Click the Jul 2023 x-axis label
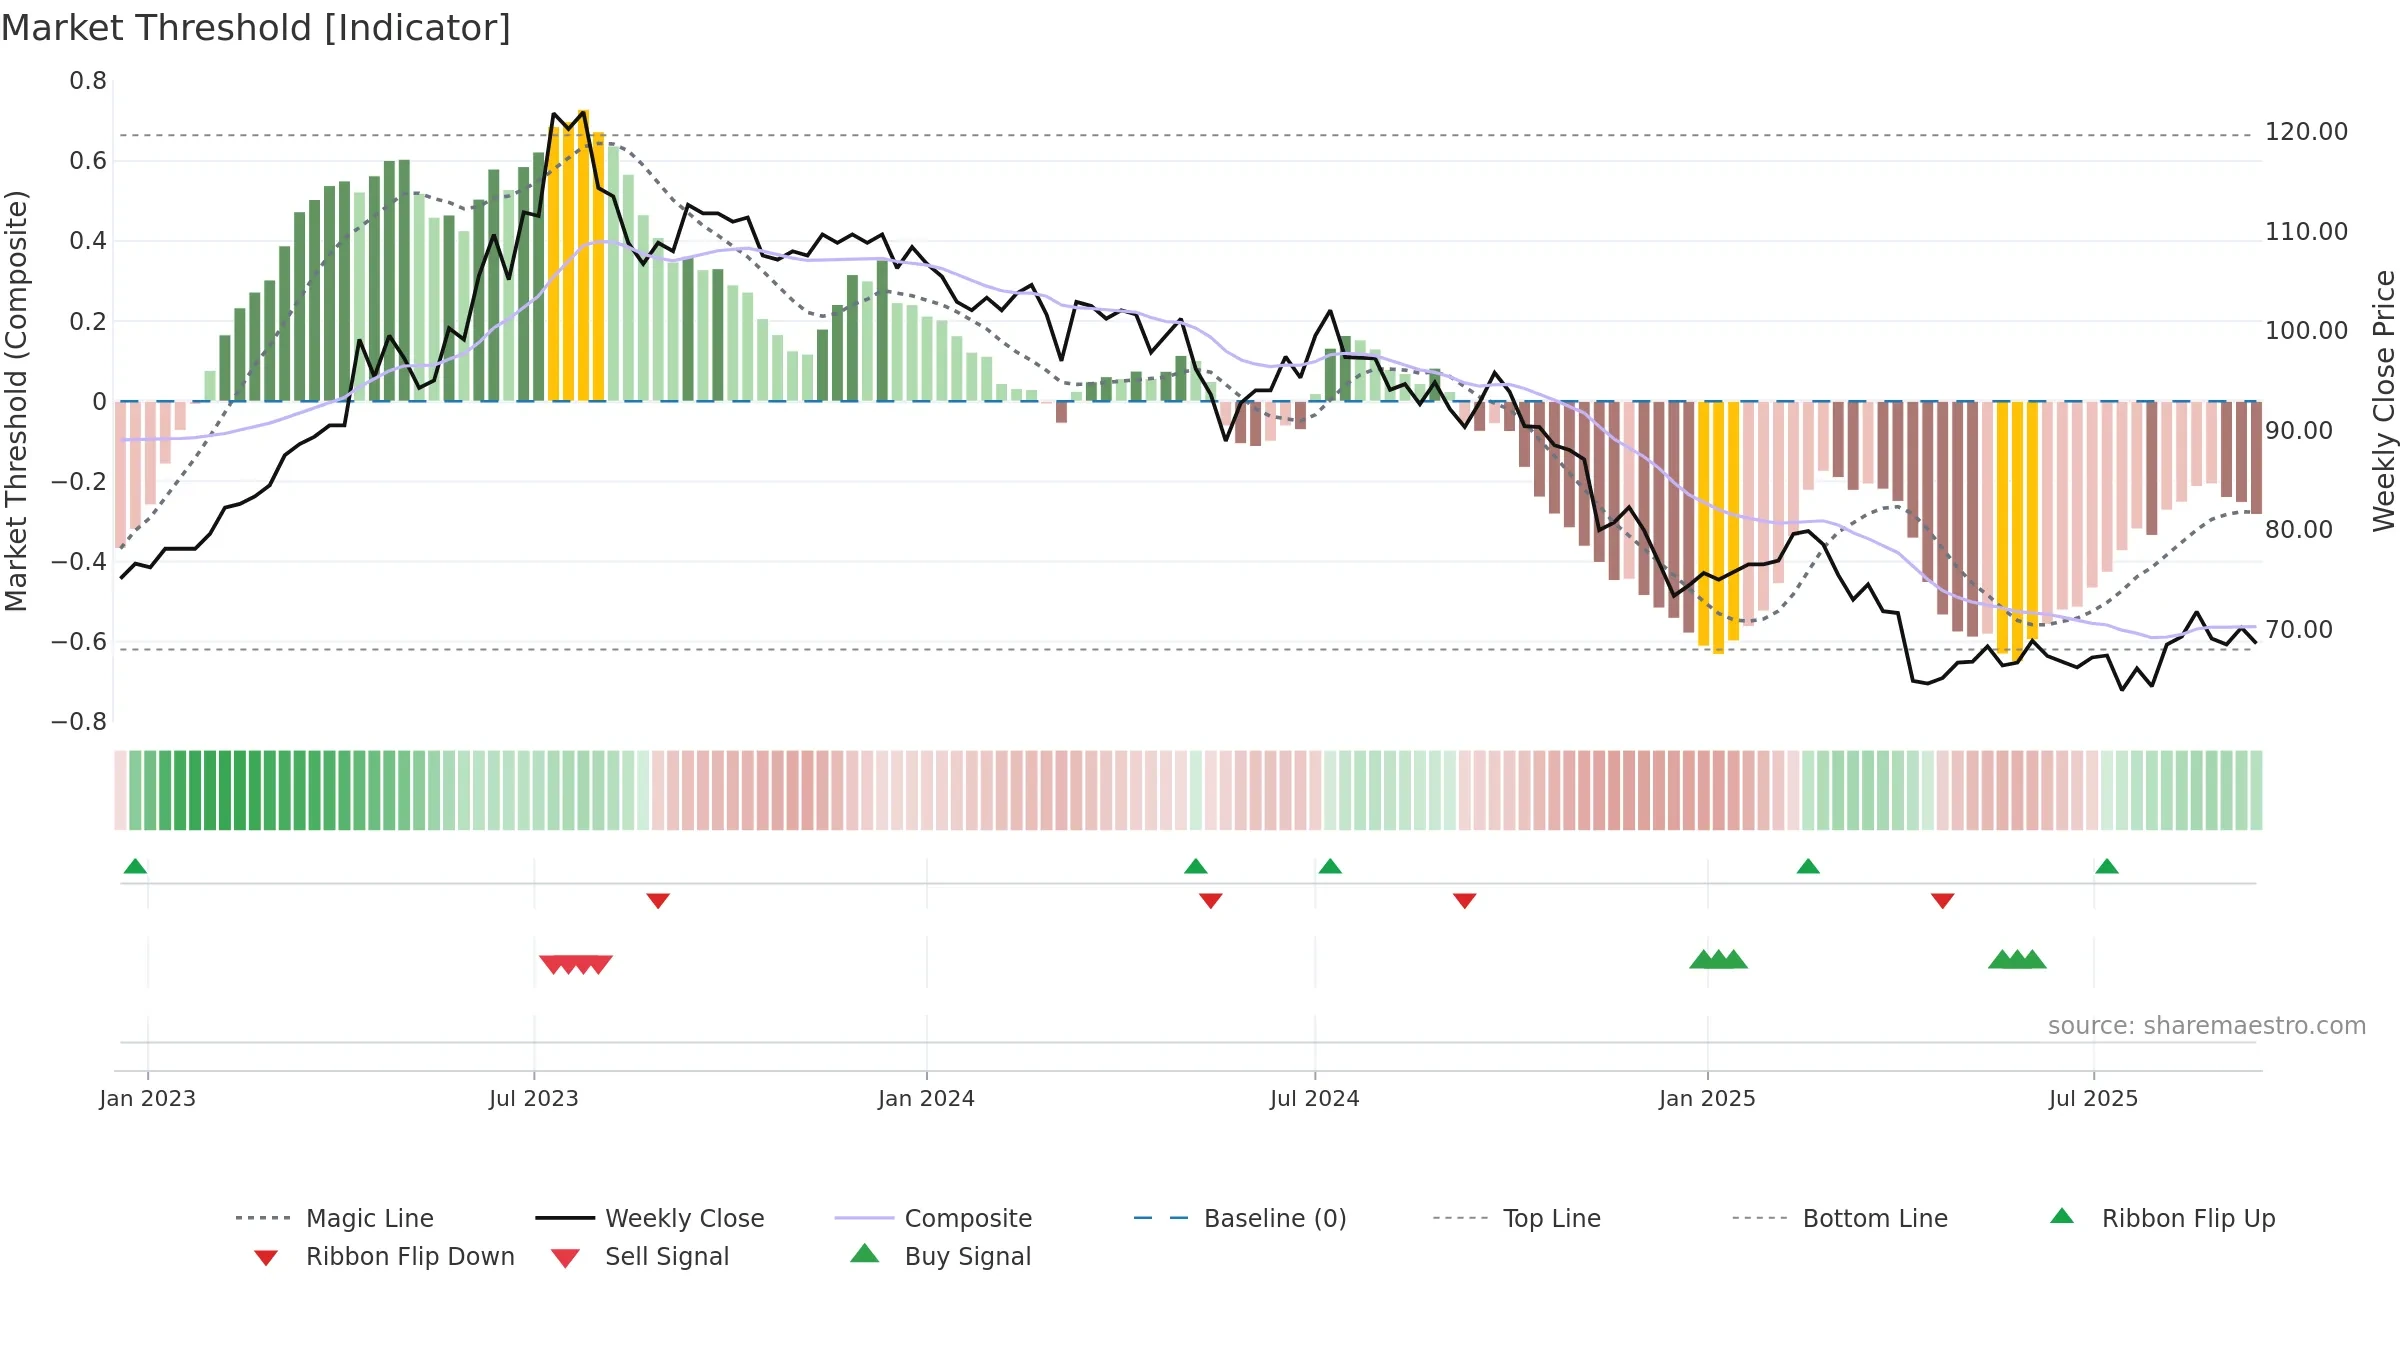 [534, 1098]
